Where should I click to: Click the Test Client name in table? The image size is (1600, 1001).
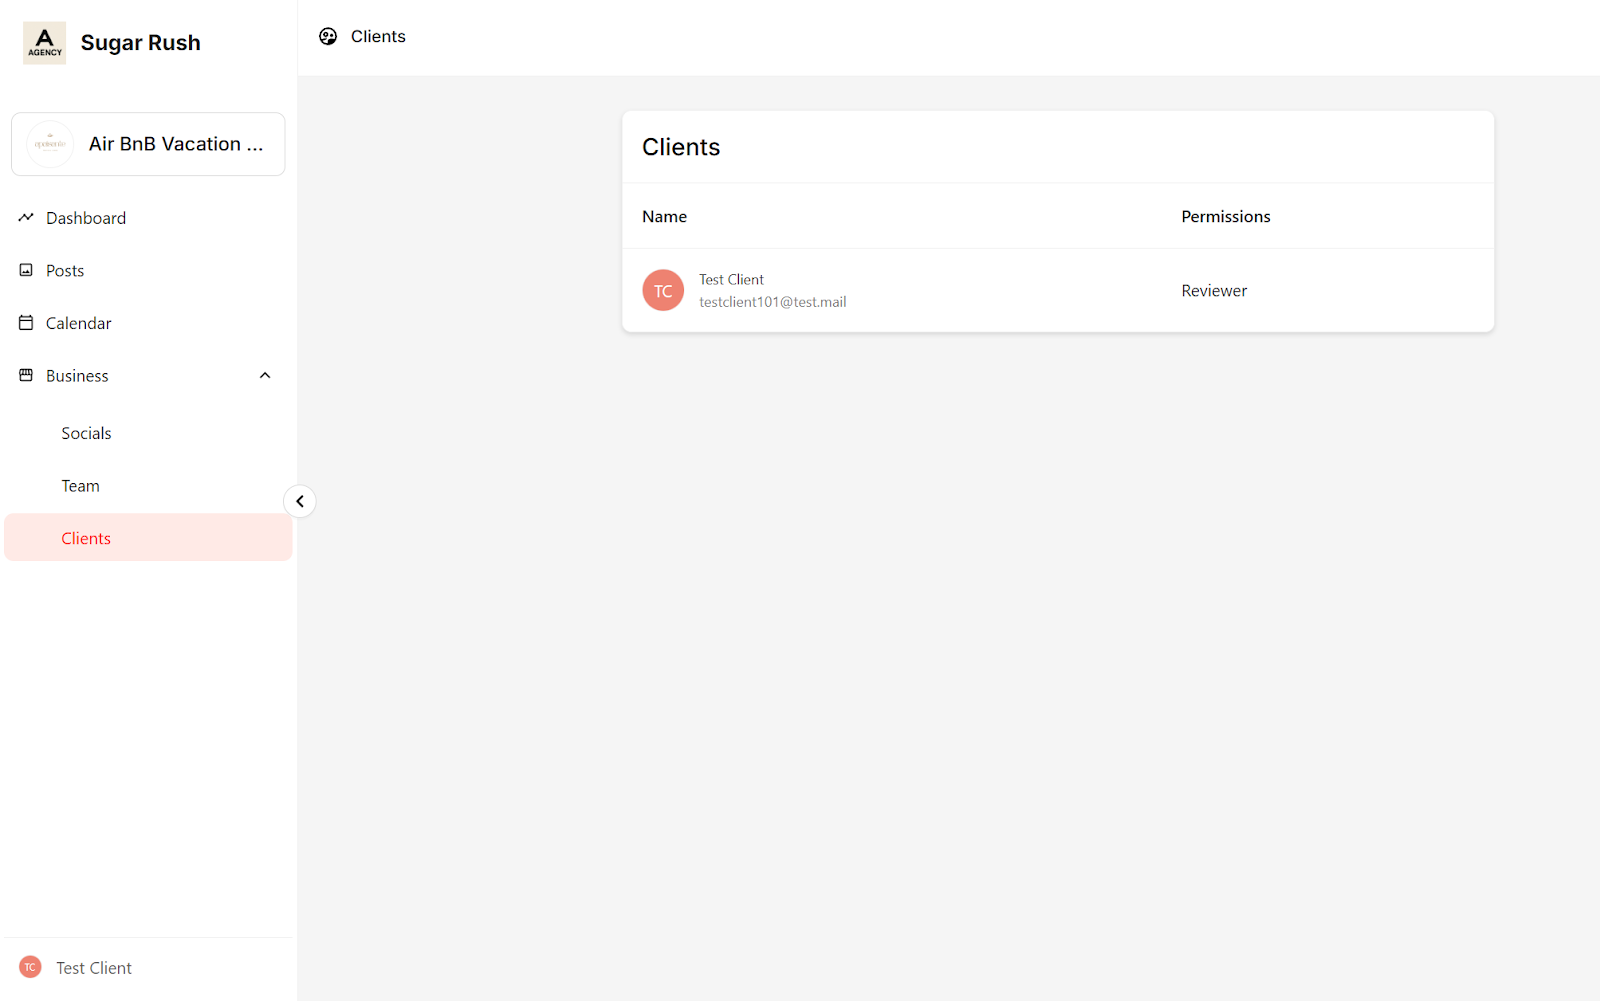[x=731, y=280]
